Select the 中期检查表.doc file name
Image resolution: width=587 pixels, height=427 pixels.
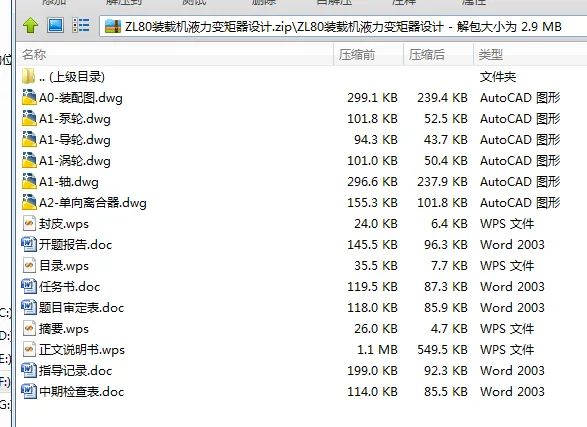(x=82, y=391)
